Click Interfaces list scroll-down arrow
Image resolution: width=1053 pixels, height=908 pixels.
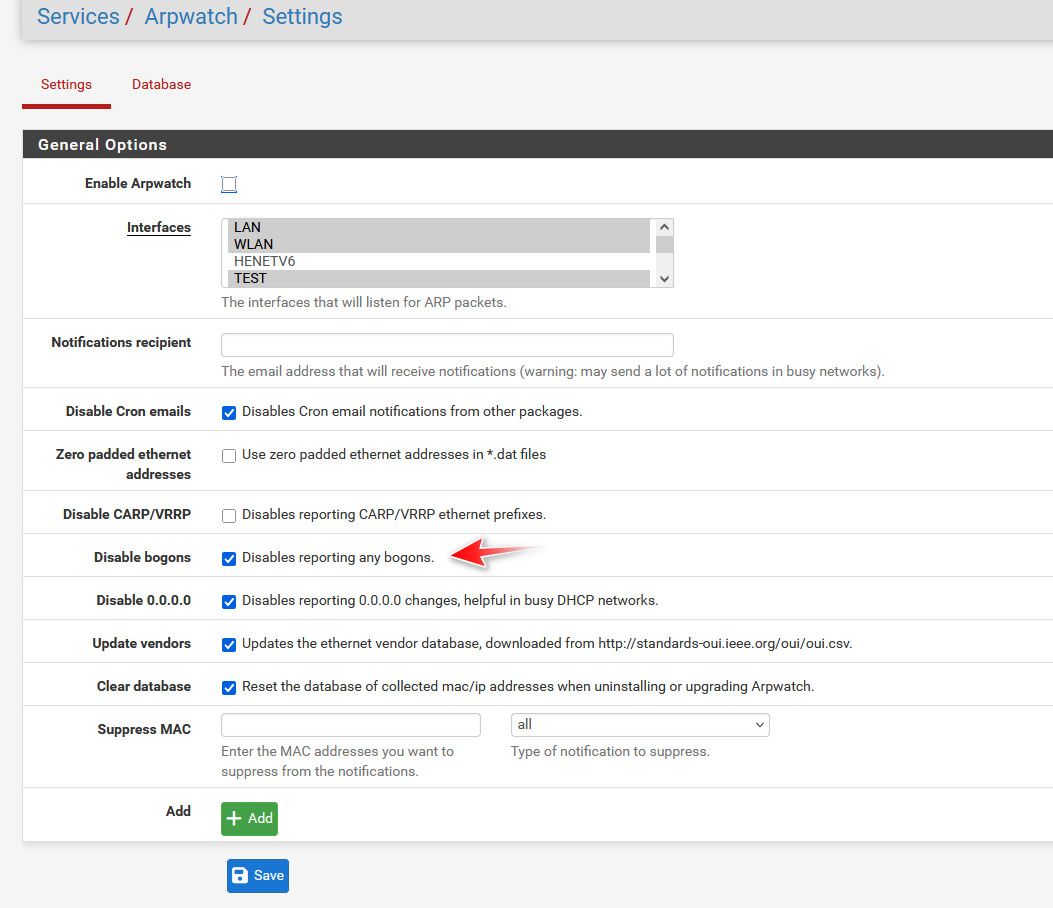(x=664, y=279)
